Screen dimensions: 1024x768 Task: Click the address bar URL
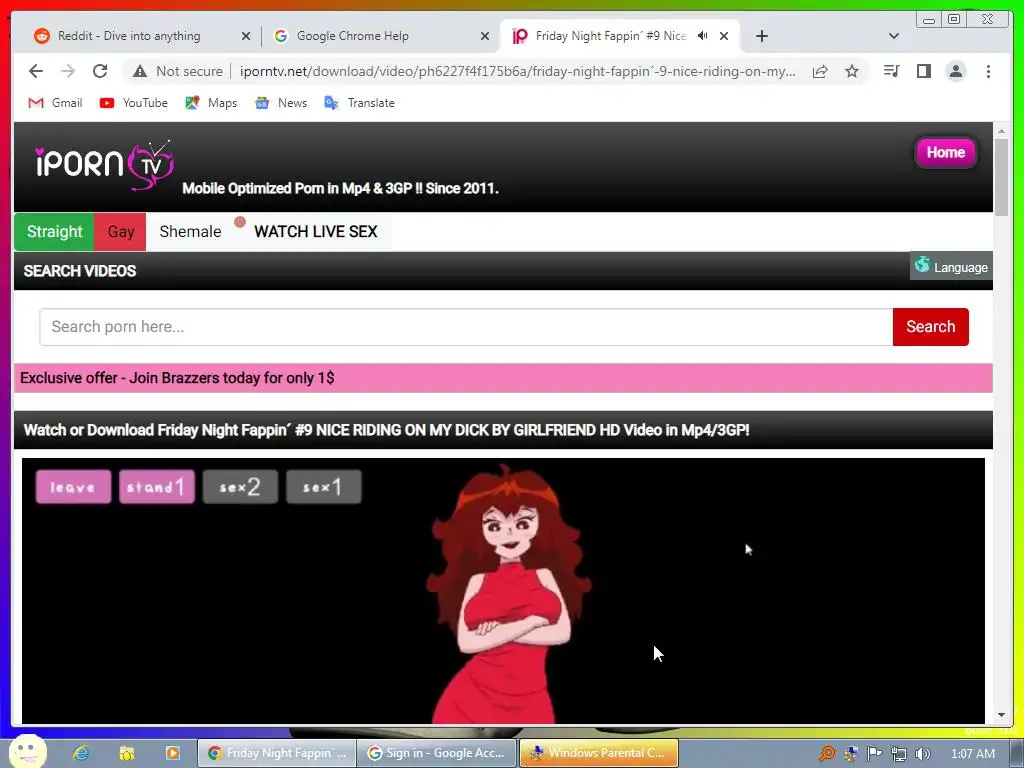517,71
